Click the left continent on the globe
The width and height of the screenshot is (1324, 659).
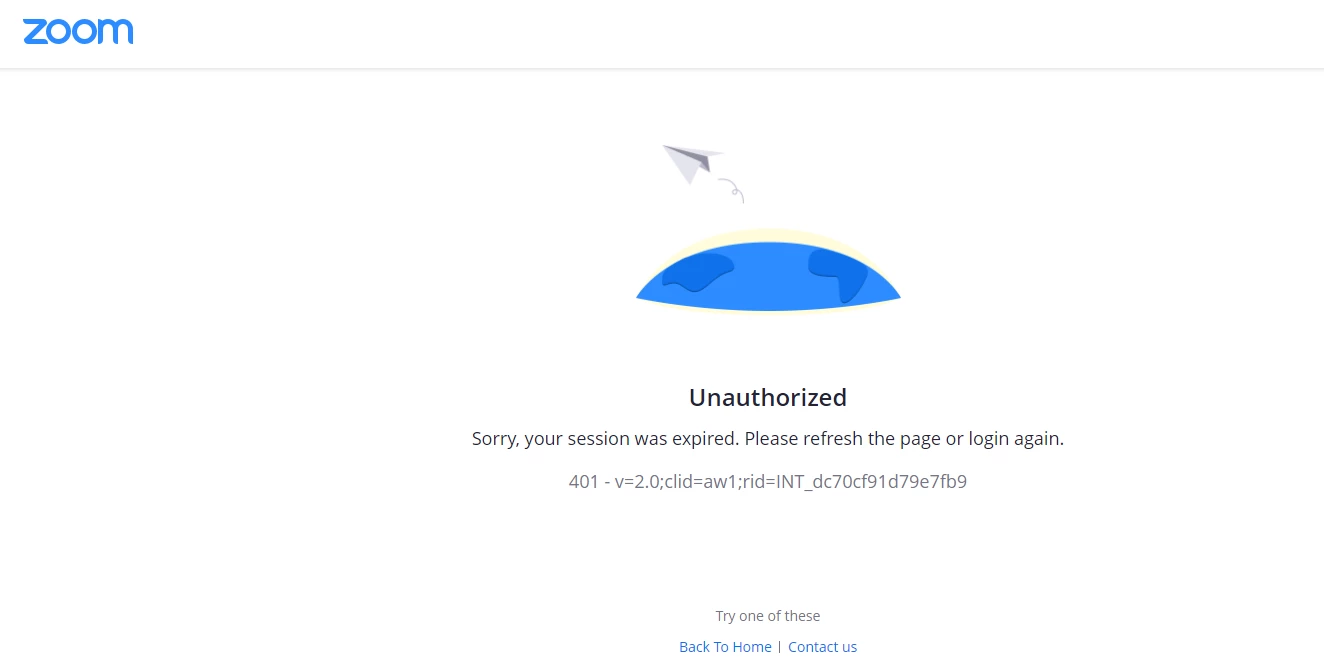pyautogui.click(x=698, y=272)
